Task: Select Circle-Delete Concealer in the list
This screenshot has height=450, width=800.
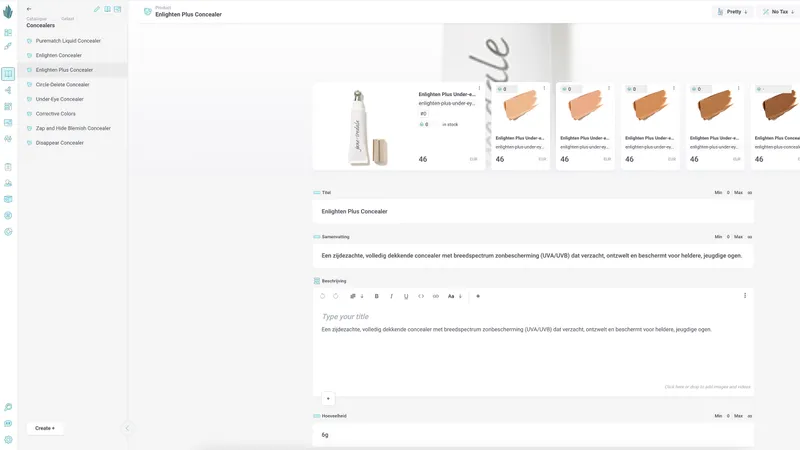Action: tap(62, 85)
